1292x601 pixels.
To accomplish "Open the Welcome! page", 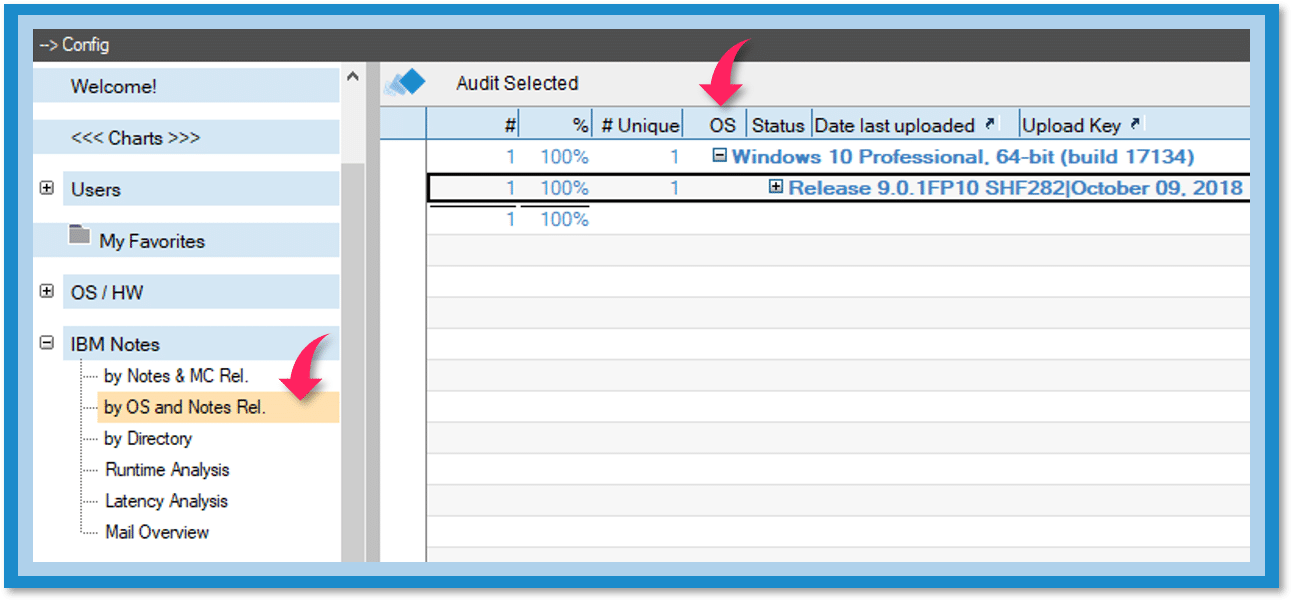I will tap(113, 87).
